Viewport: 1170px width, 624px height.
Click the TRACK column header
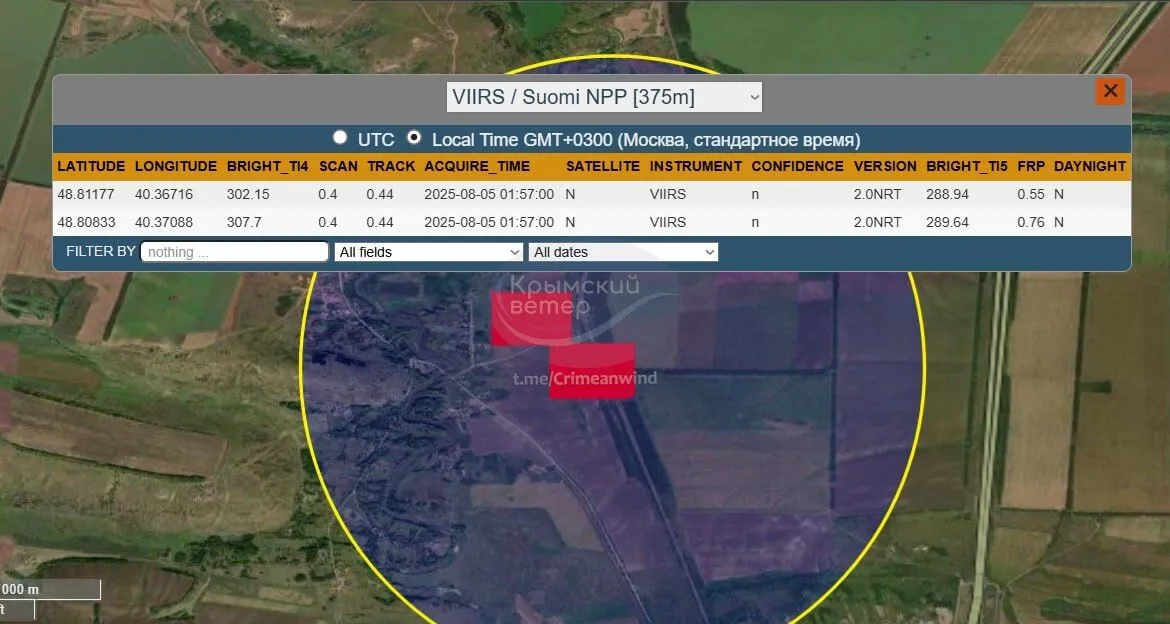pyautogui.click(x=391, y=166)
